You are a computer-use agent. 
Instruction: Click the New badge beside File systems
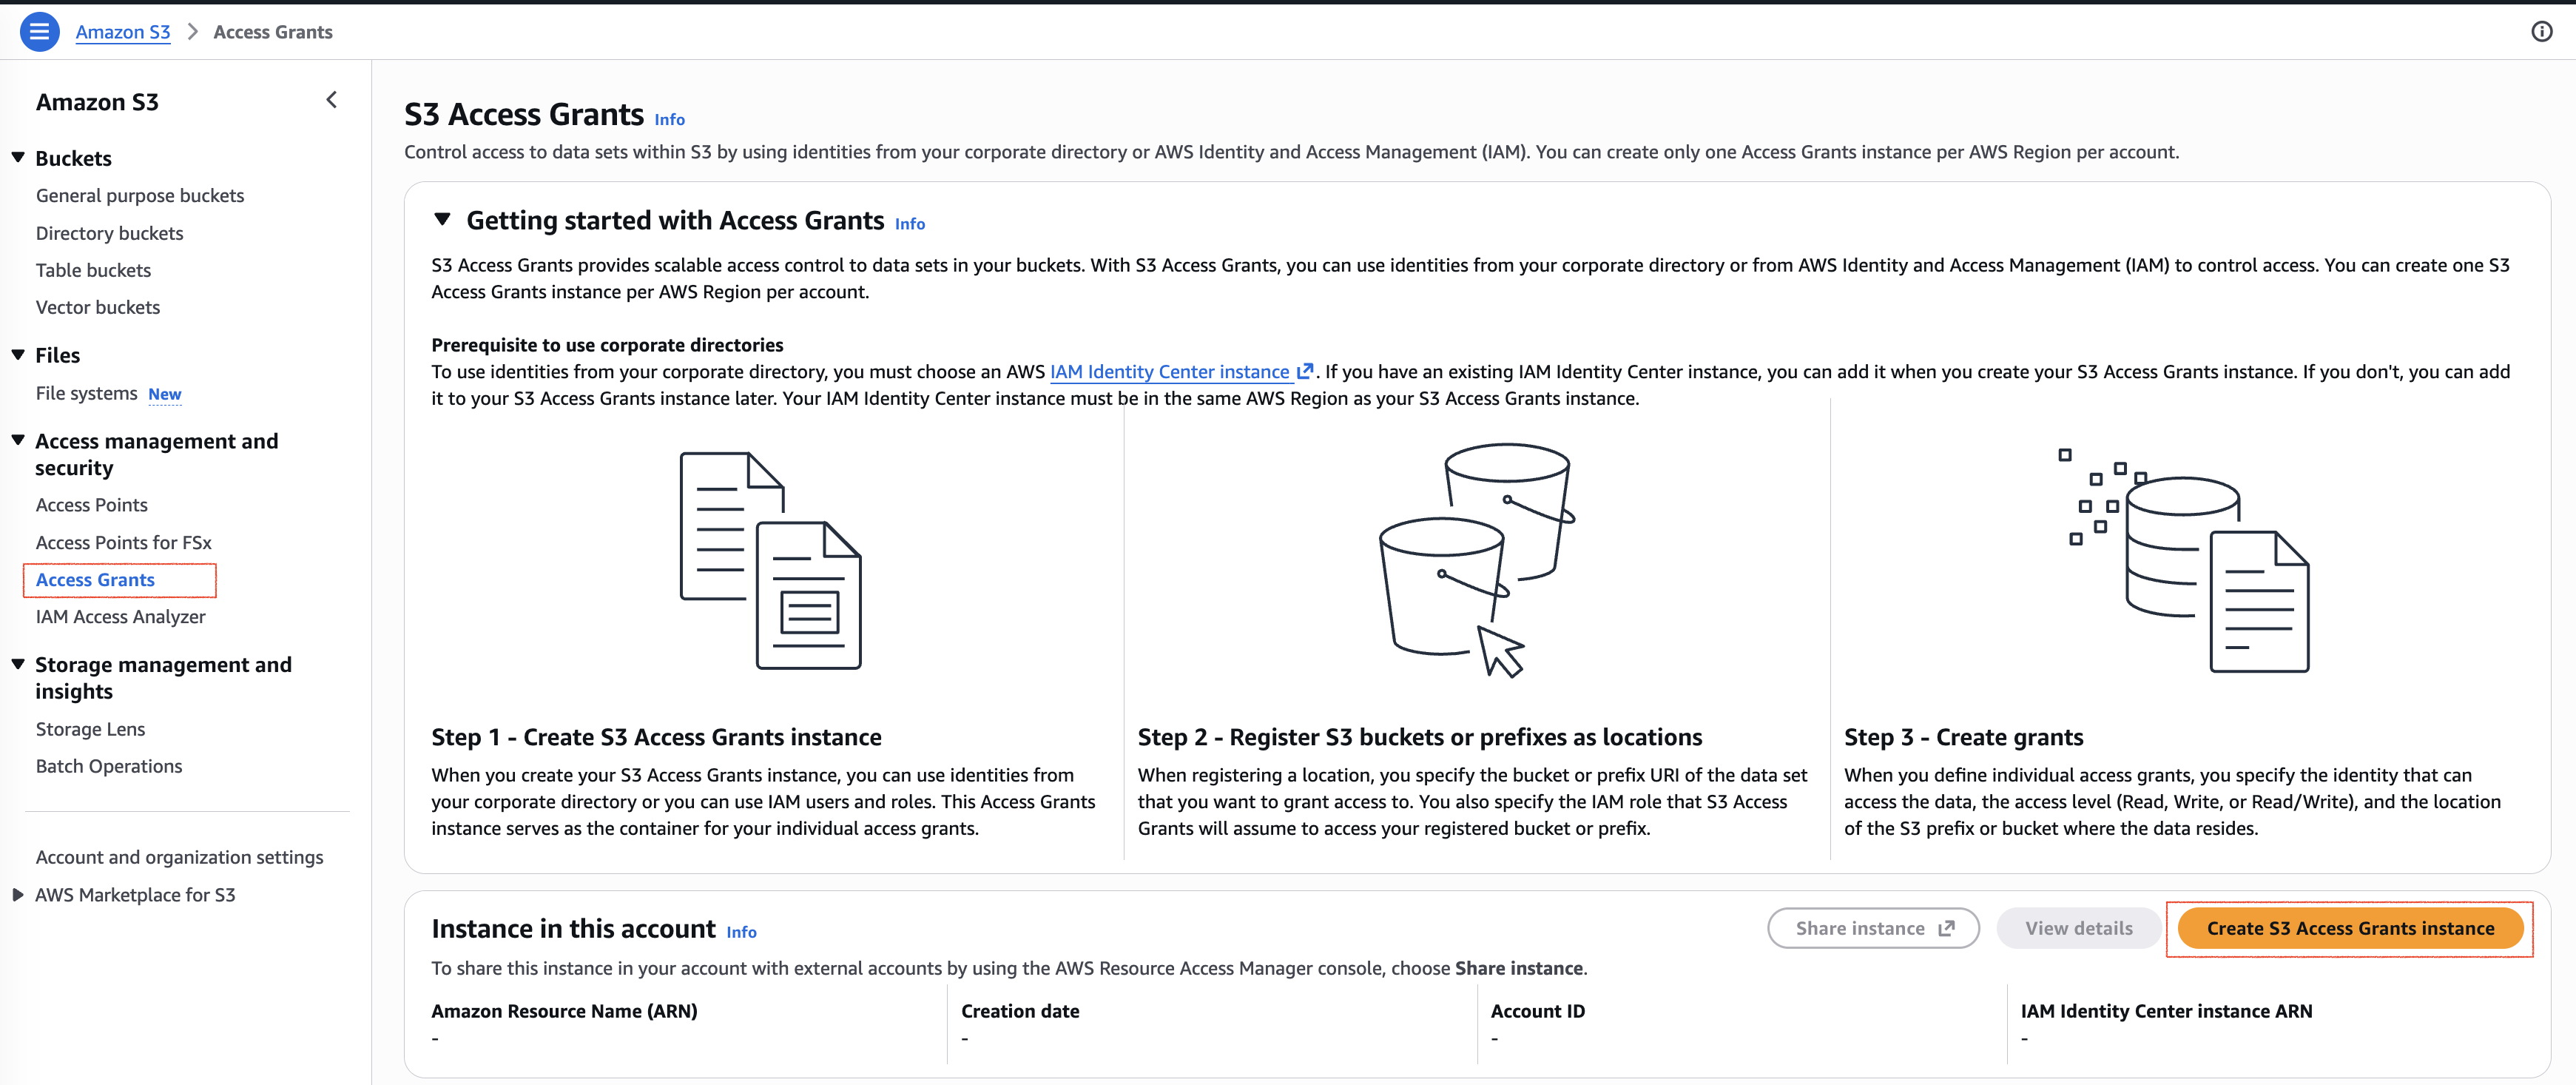coord(165,394)
